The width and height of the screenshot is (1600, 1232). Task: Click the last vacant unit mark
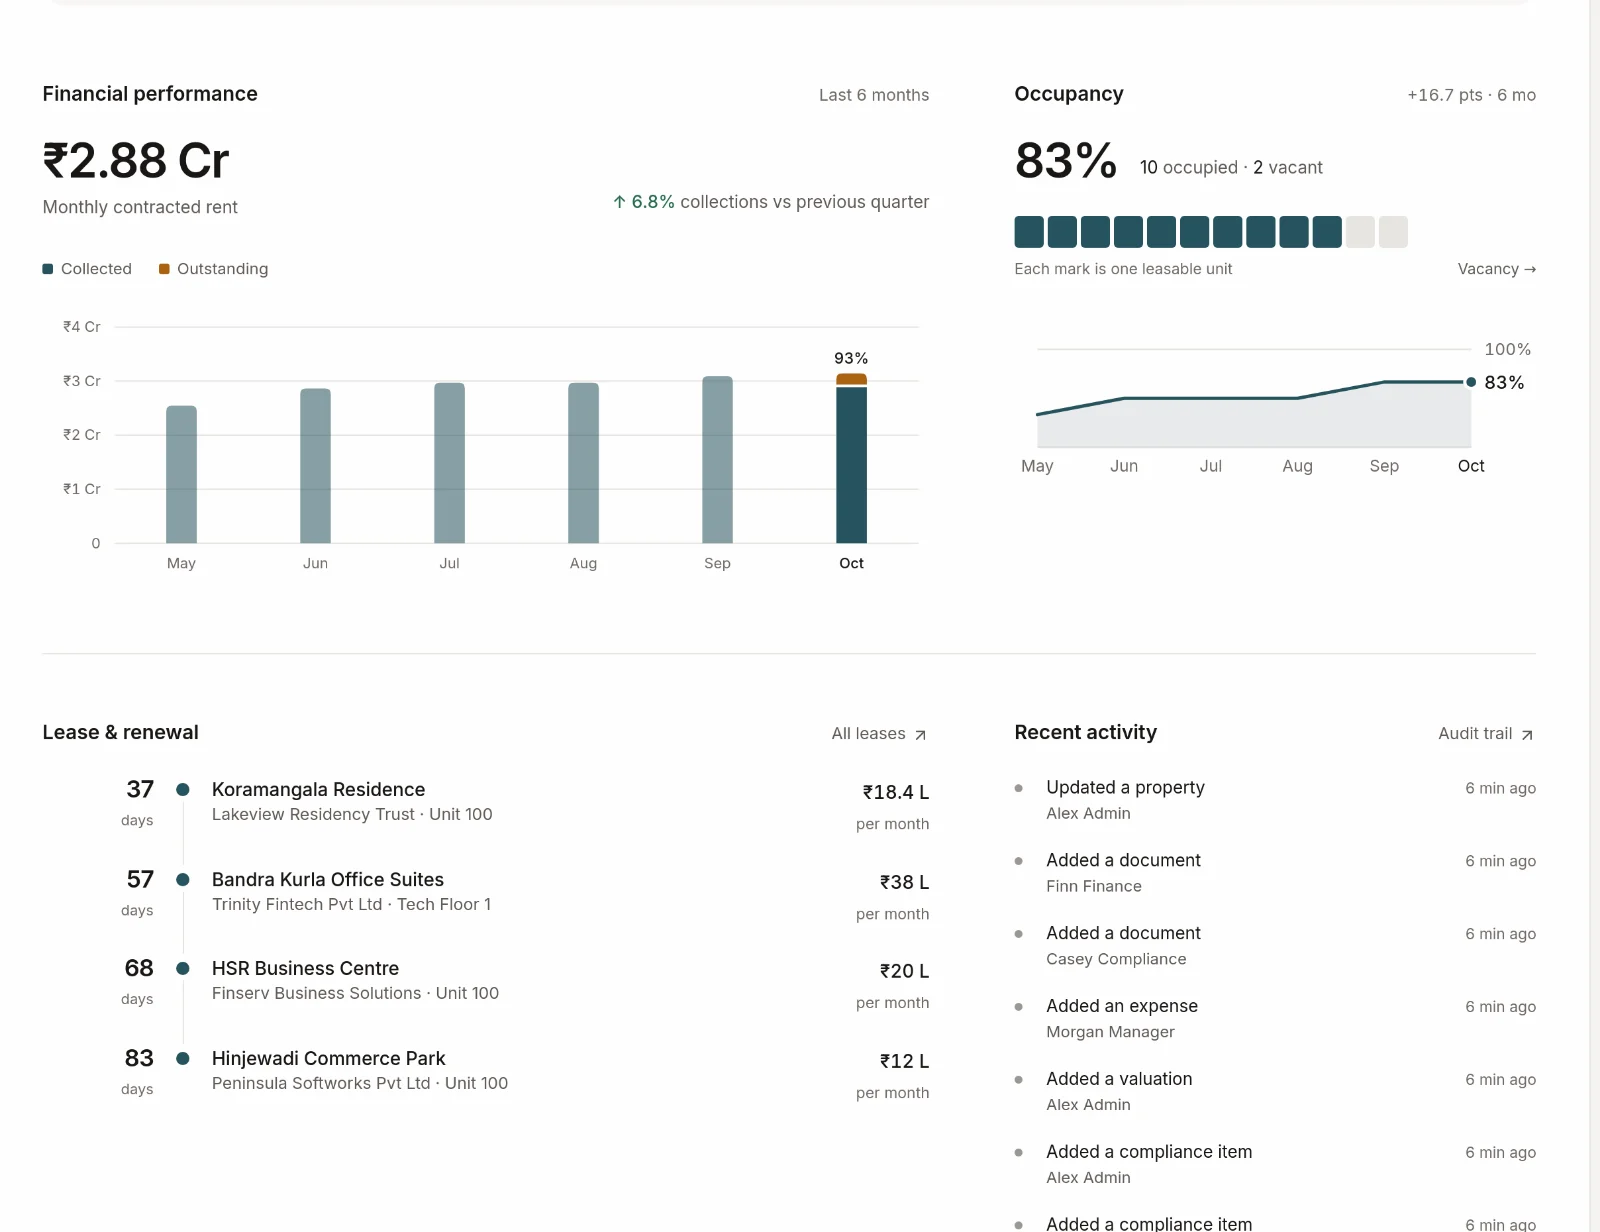tap(1393, 232)
